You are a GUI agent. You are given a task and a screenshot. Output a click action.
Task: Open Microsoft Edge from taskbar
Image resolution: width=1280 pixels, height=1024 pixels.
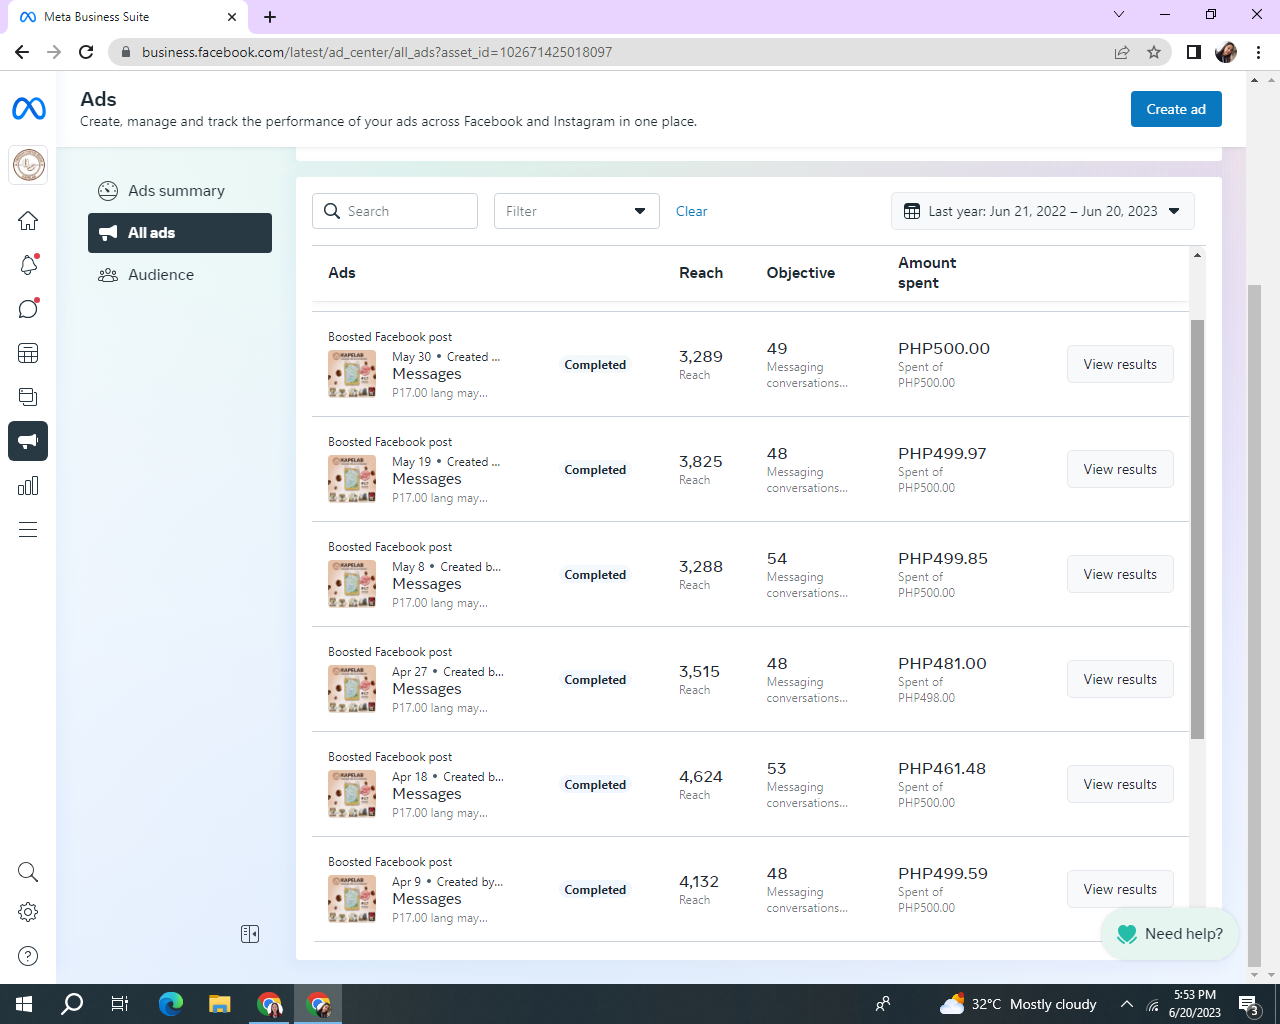pos(171,1004)
